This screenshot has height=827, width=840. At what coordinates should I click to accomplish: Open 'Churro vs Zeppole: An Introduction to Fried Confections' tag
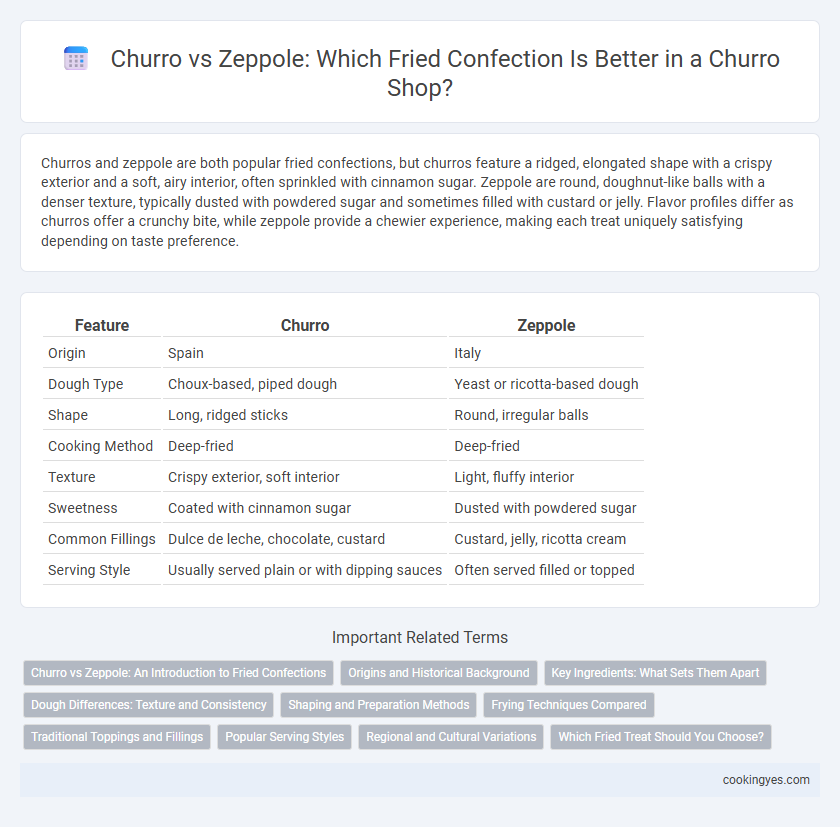[178, 673]
